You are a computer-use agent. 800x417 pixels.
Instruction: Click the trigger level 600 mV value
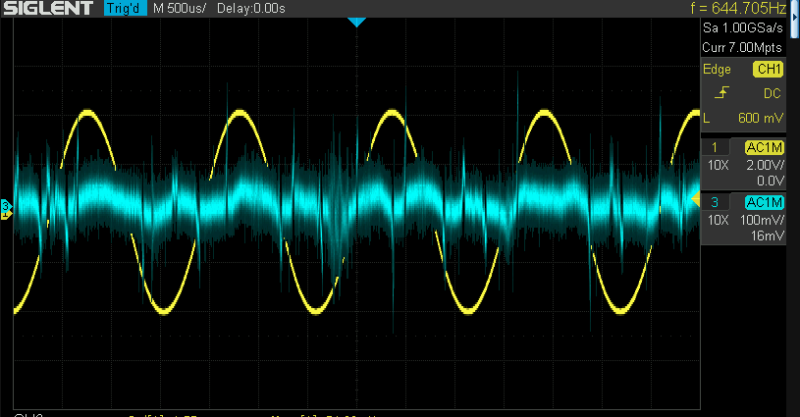(762, 118)
